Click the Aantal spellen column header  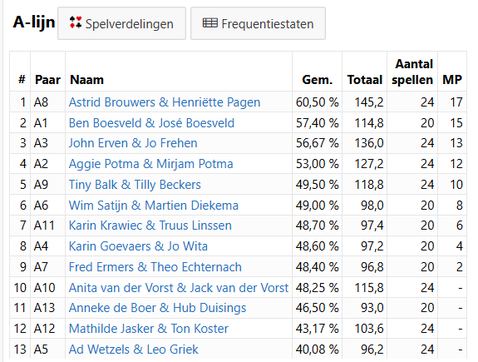click(412, 72)
